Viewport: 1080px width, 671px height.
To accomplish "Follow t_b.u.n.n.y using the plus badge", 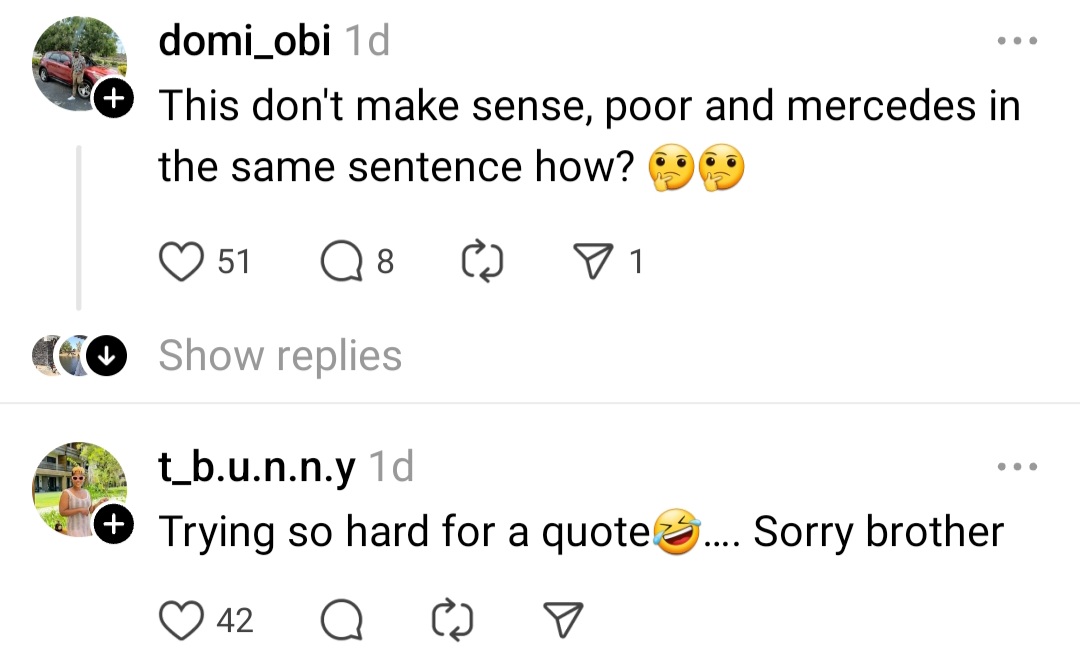I will 114,524.
